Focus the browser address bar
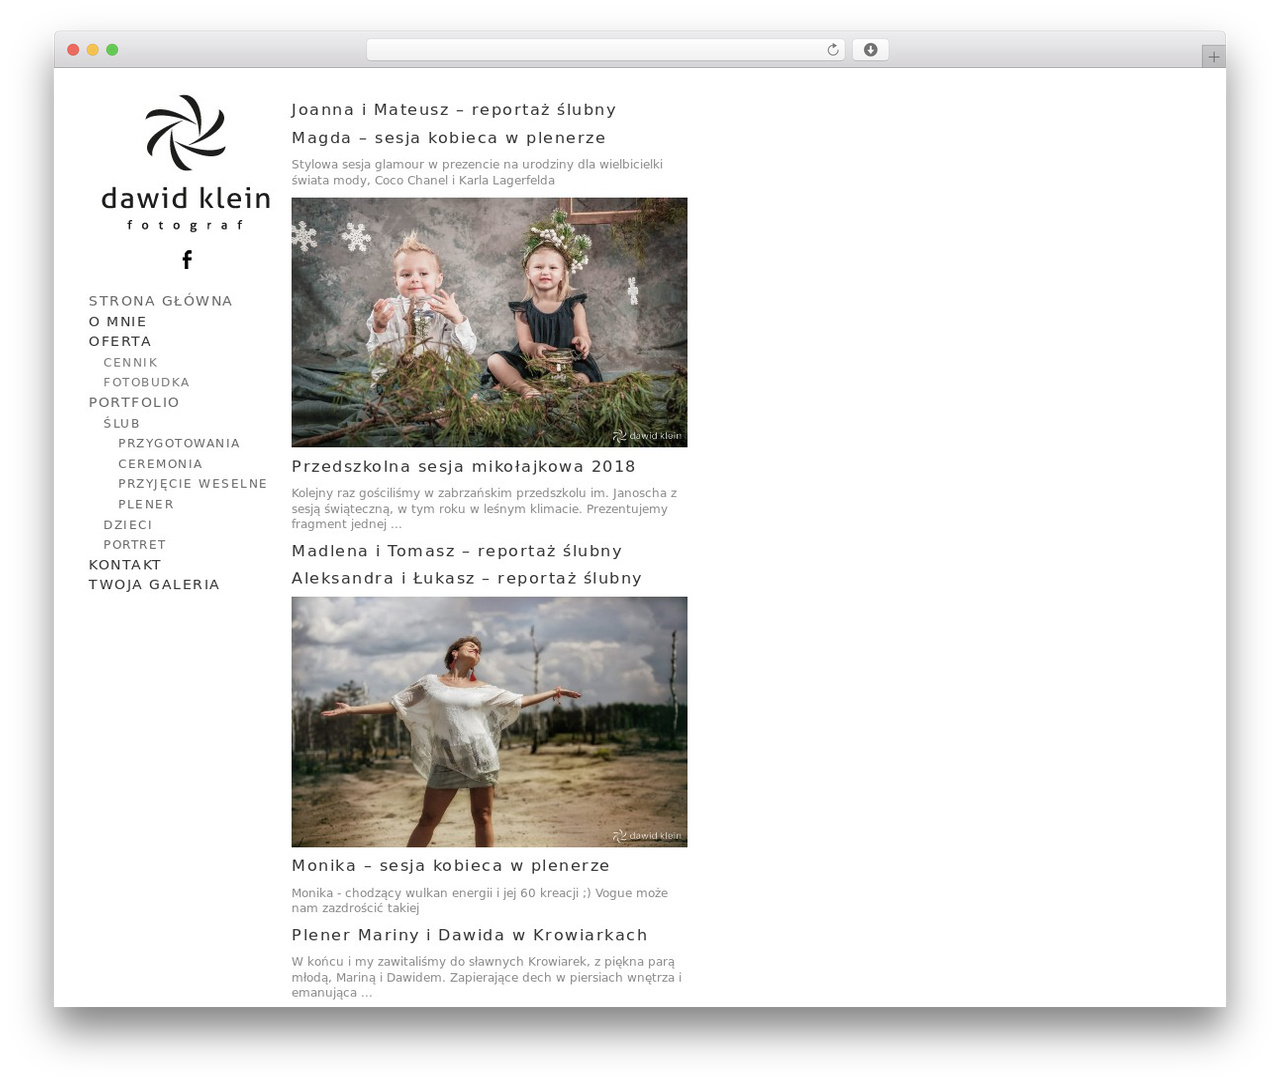1280x1084 pixels. pos(605,50)
